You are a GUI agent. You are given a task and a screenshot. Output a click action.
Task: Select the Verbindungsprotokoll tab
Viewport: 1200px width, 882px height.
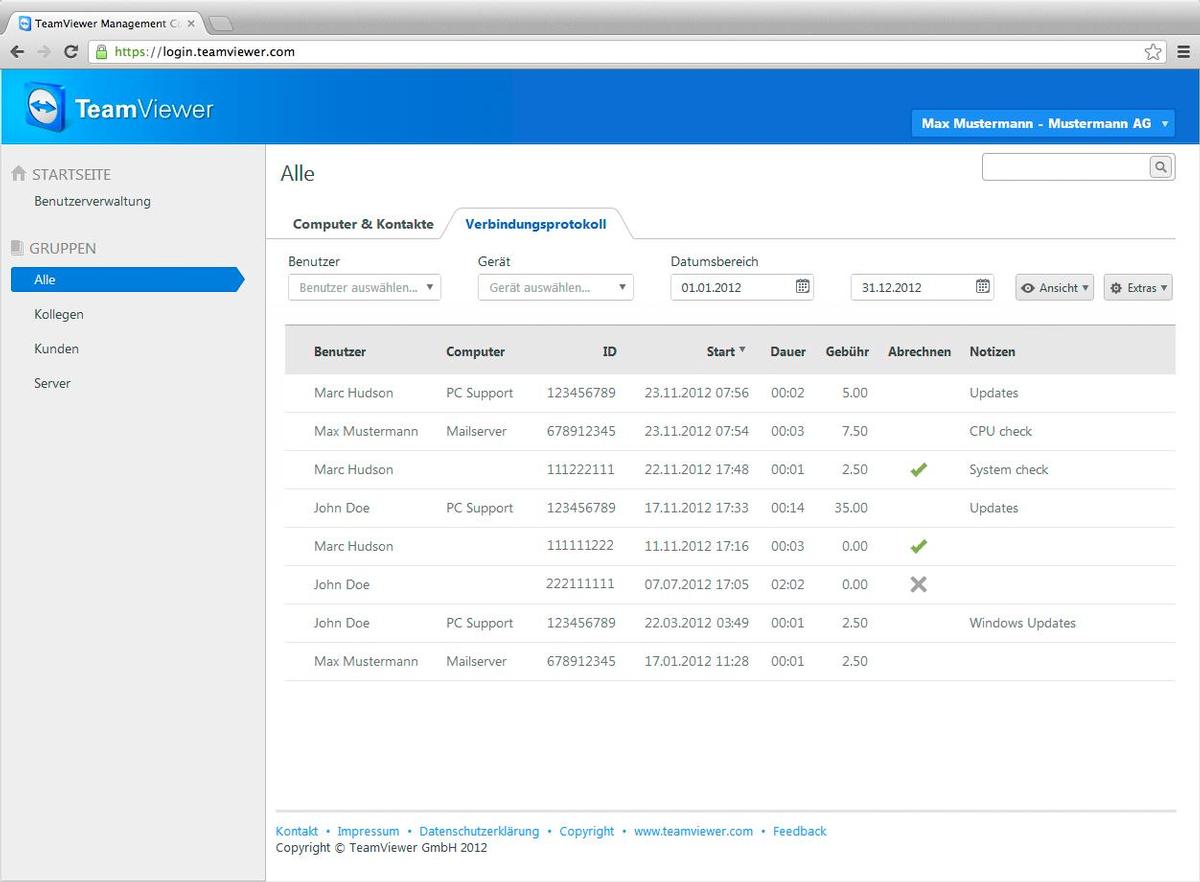[x=535, y=224]
